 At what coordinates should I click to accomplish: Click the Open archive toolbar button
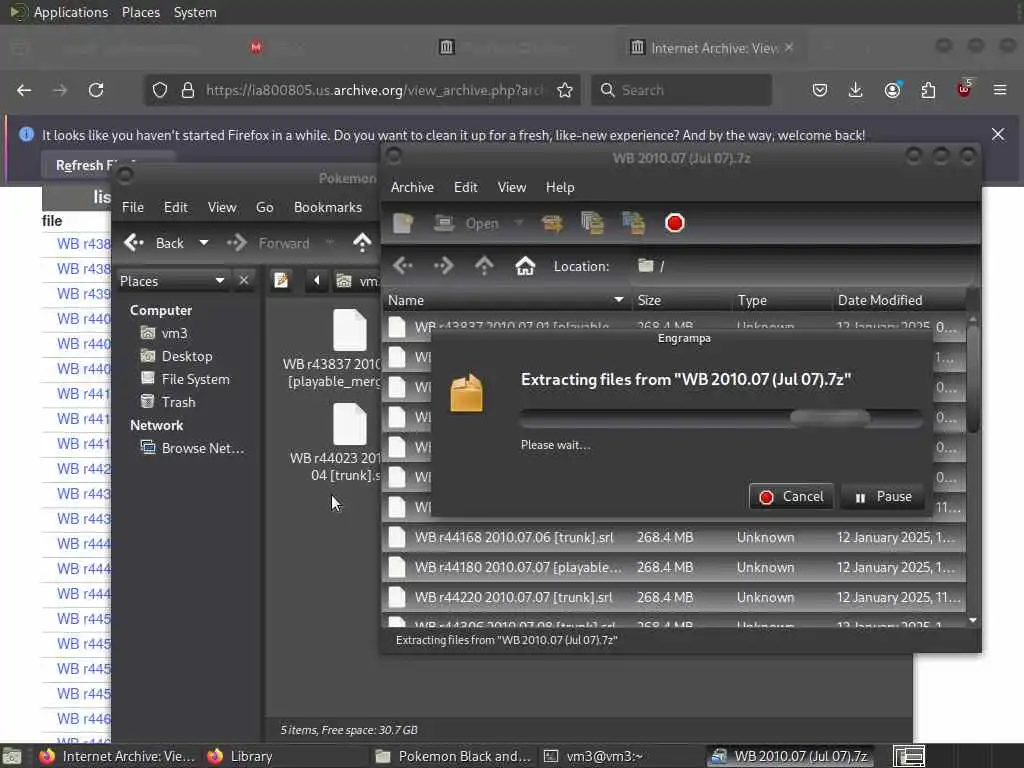point(466,223)
